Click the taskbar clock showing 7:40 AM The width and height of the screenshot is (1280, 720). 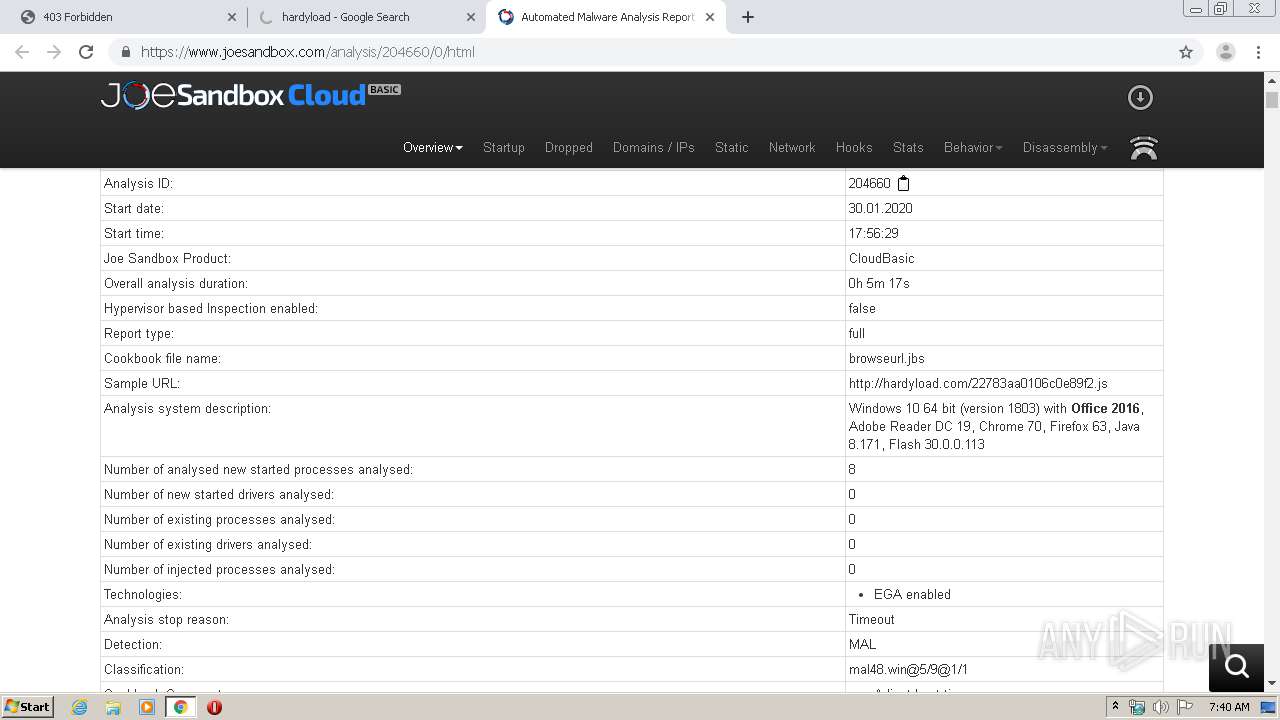1229,707
